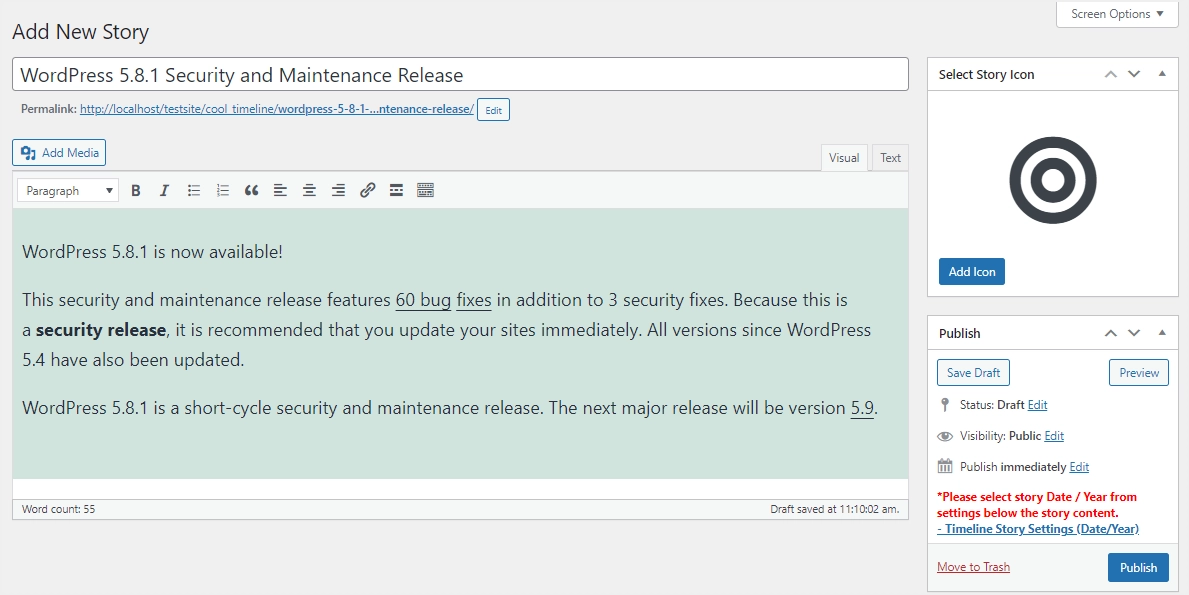Click the Add Icon button

pos(971,271)
